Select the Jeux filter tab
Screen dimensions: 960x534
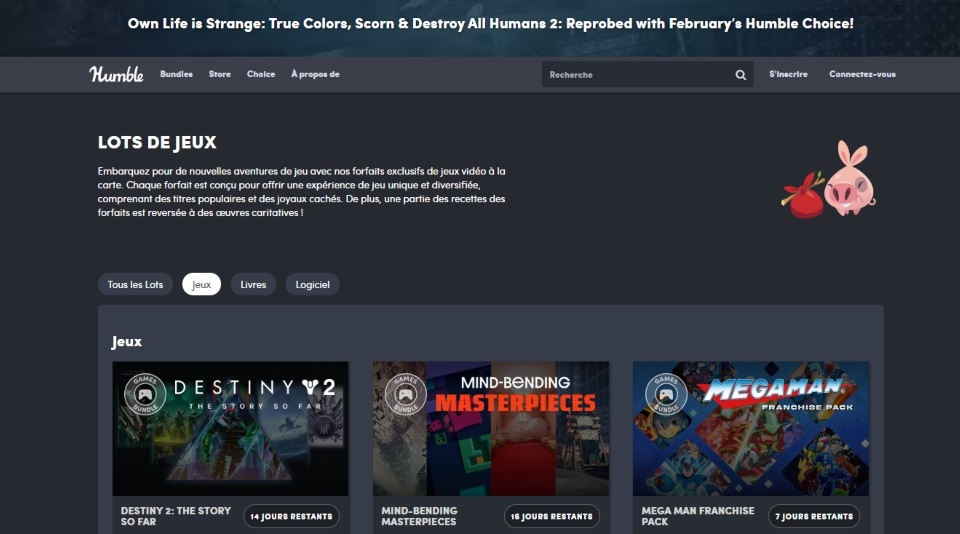point(201,284)
